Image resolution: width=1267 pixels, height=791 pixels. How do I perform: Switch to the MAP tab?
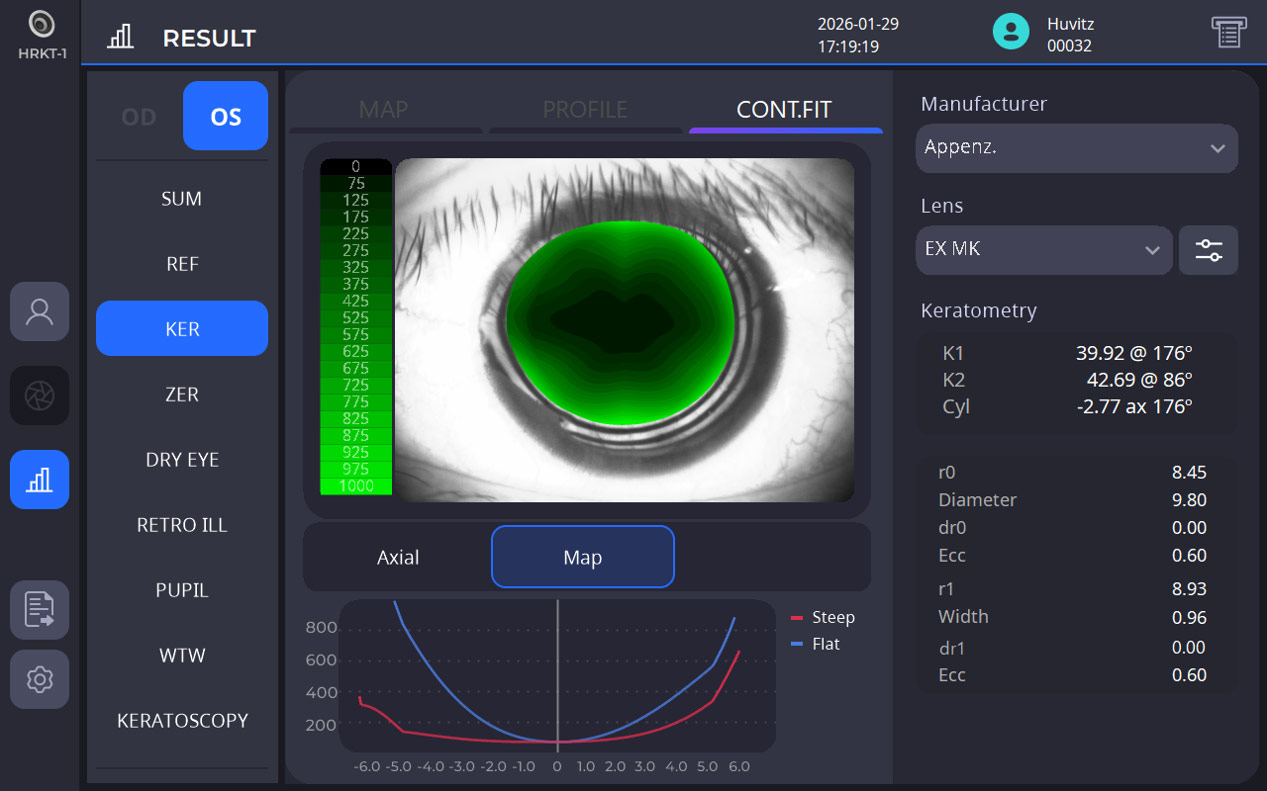click(x=384, y=109)
